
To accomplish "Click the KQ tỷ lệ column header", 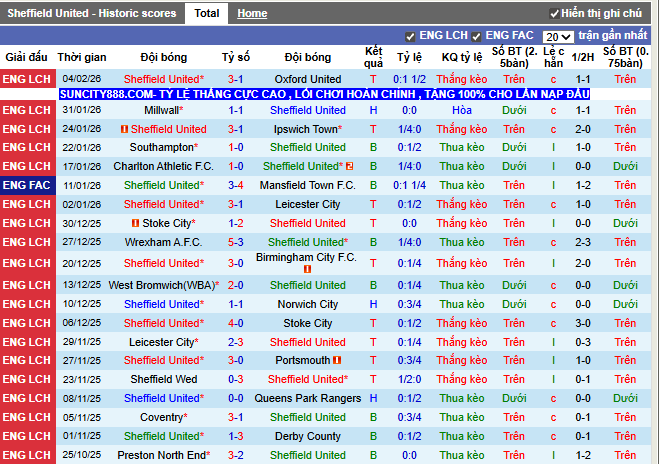I will pos(462,57).
